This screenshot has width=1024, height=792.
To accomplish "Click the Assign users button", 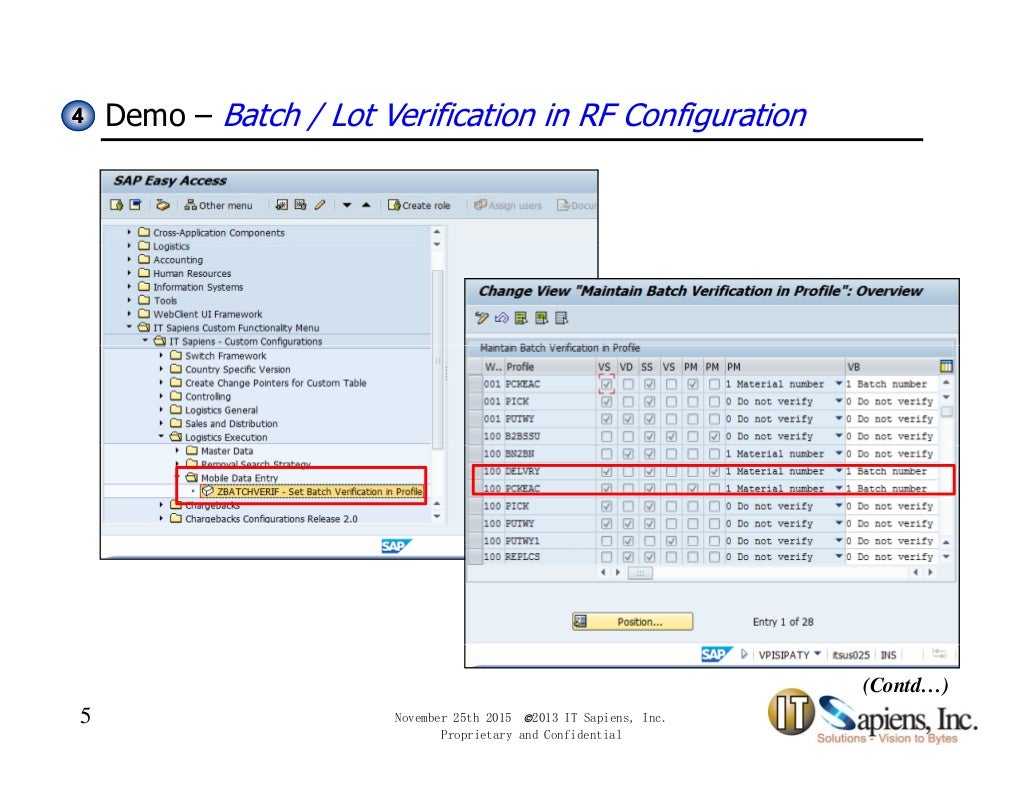I will (x=508, y=205).
